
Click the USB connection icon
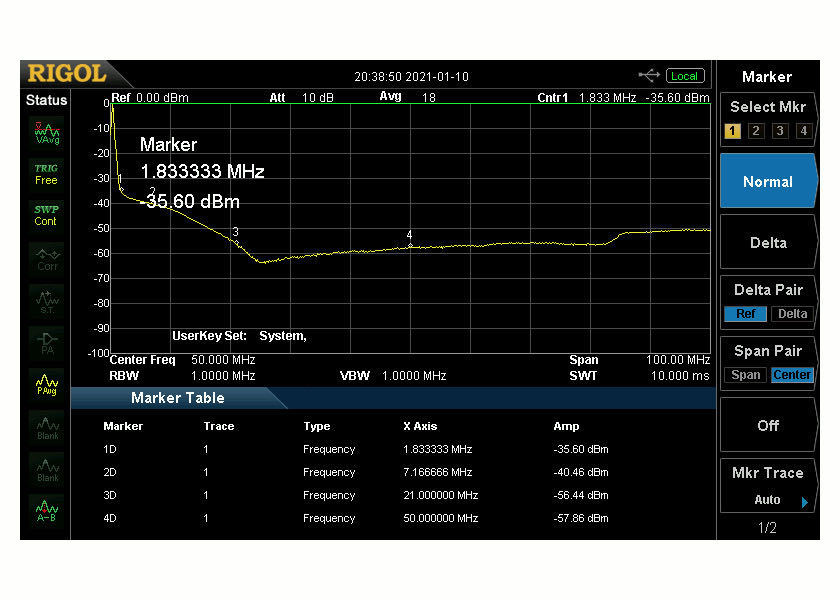(649, 76)
